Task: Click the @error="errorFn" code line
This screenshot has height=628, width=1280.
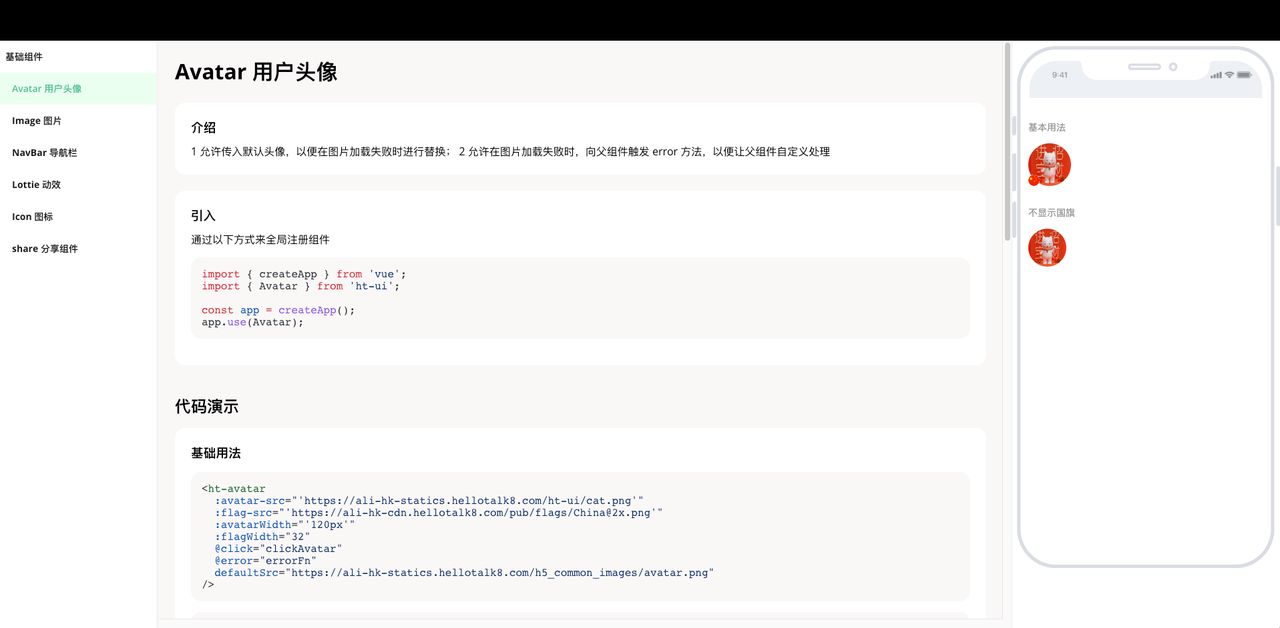Action: pyautogui.click(x=265, y=561)
